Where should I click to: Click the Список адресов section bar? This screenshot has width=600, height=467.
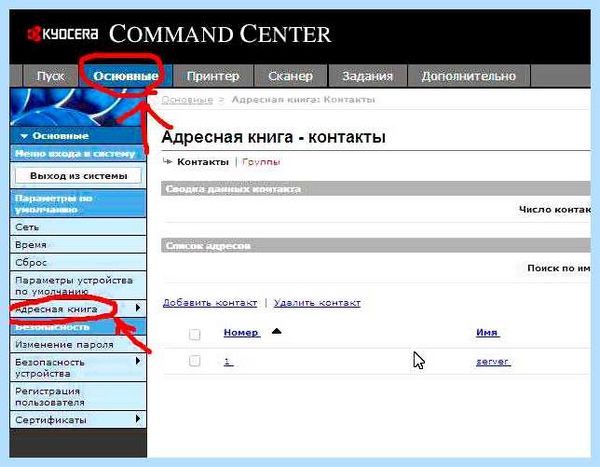click(x=376, y=246)
